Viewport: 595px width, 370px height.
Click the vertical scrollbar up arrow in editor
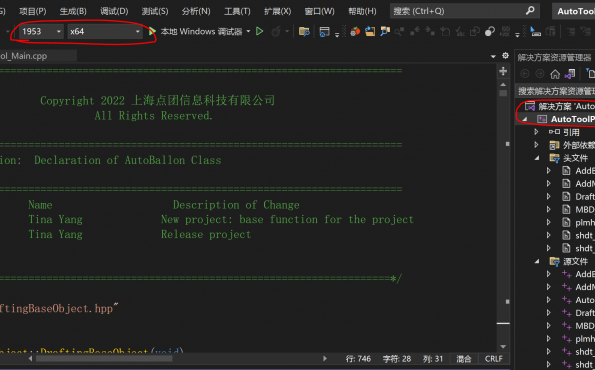(x=503, y=85)
